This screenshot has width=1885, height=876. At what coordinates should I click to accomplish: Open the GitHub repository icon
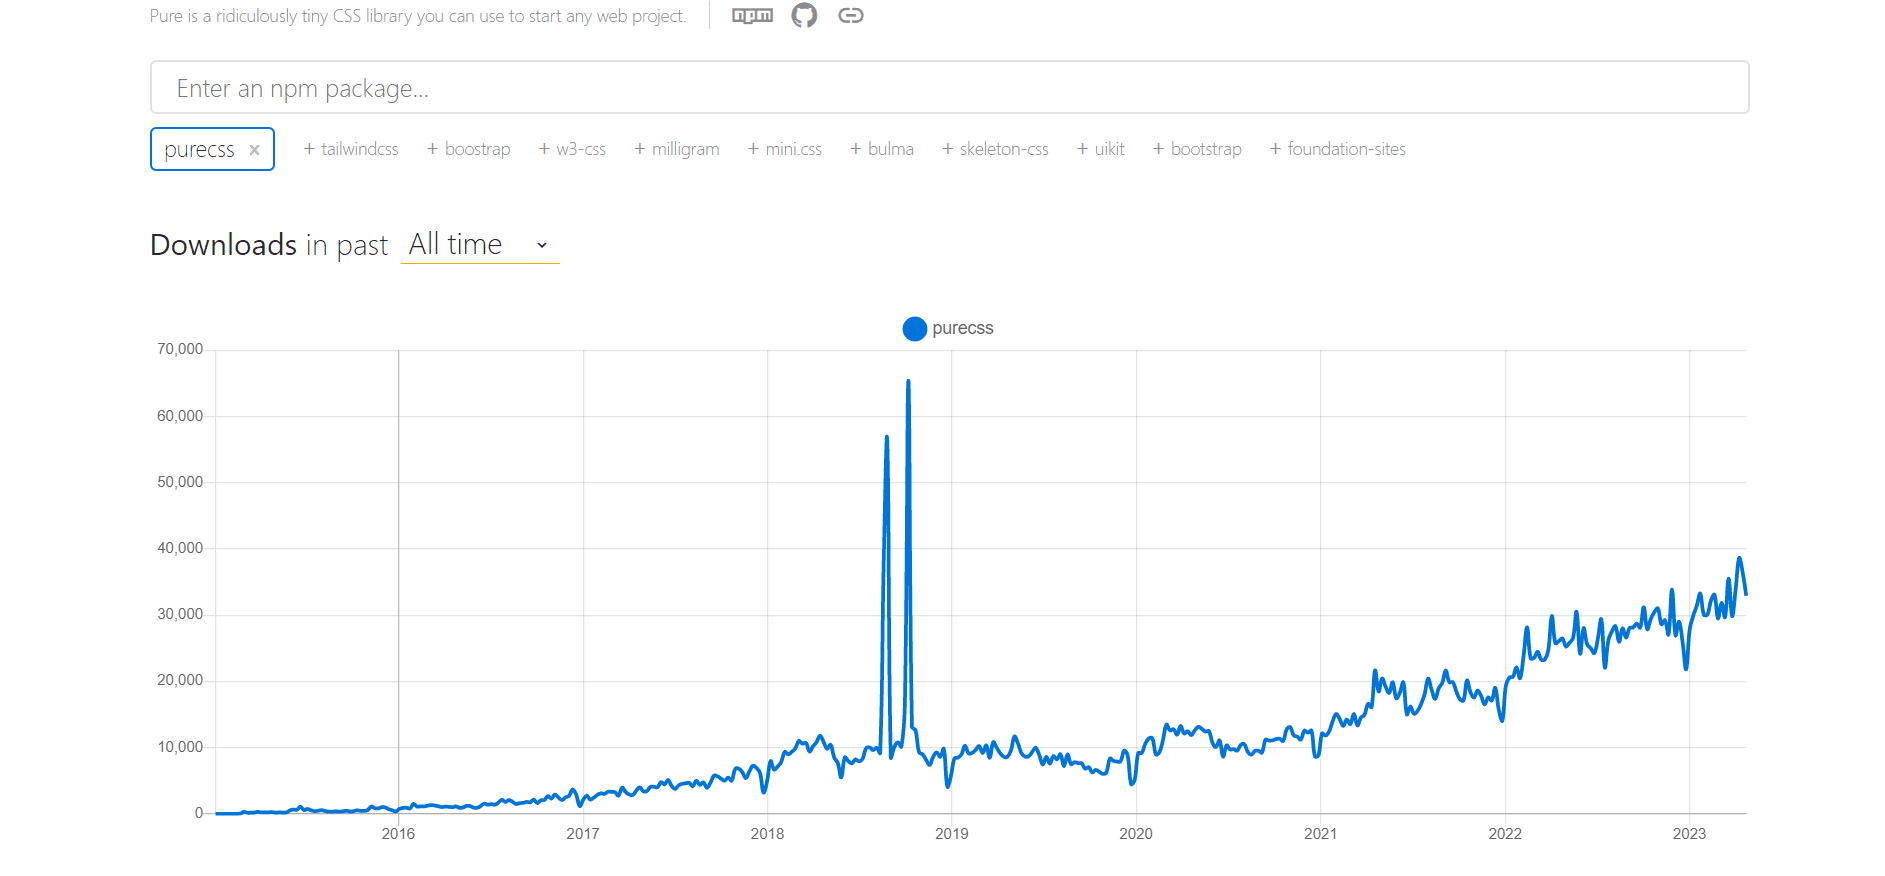(x=804, y=15)
